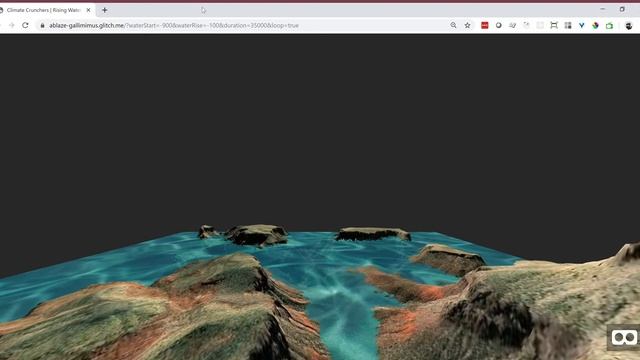Minimize the Chrome window

click(x=603, y=9)
